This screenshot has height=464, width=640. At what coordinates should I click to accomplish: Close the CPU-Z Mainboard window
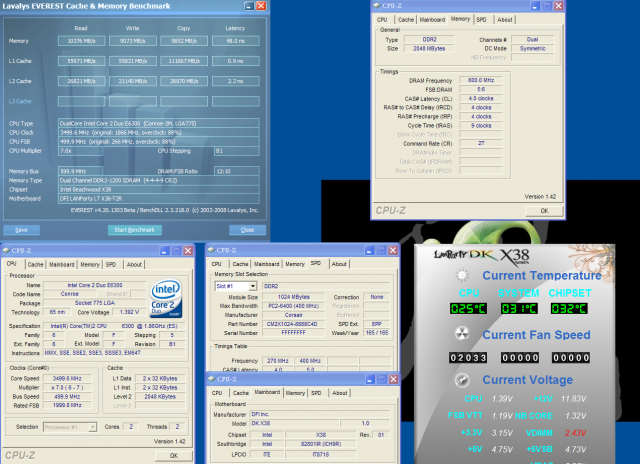point(393,379)
